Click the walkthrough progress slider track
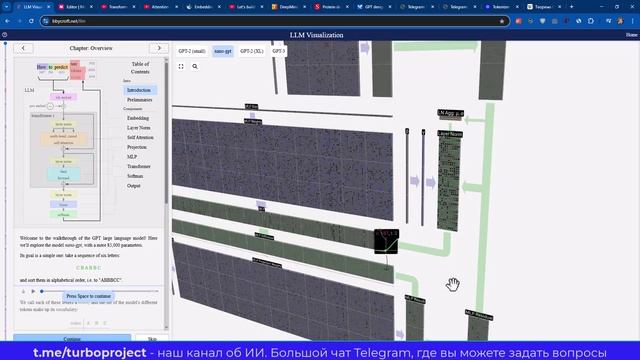640x360 pixels. pyautogui.click(x=100, y=291)
